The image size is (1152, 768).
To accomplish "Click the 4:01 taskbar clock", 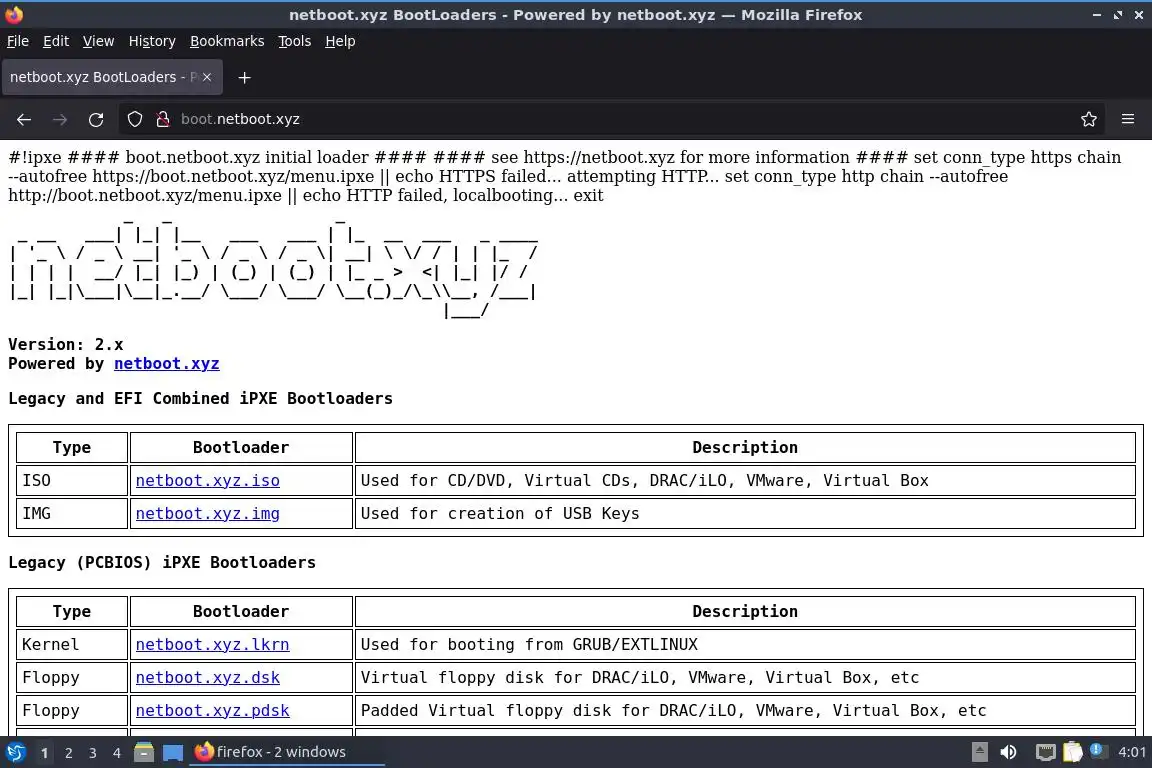I will [1132, 752].
